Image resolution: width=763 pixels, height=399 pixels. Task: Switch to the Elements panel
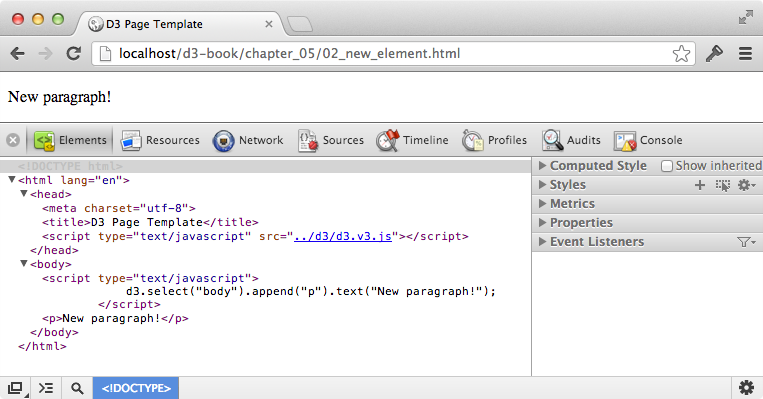pyautogui.click(x=71, y=140)
